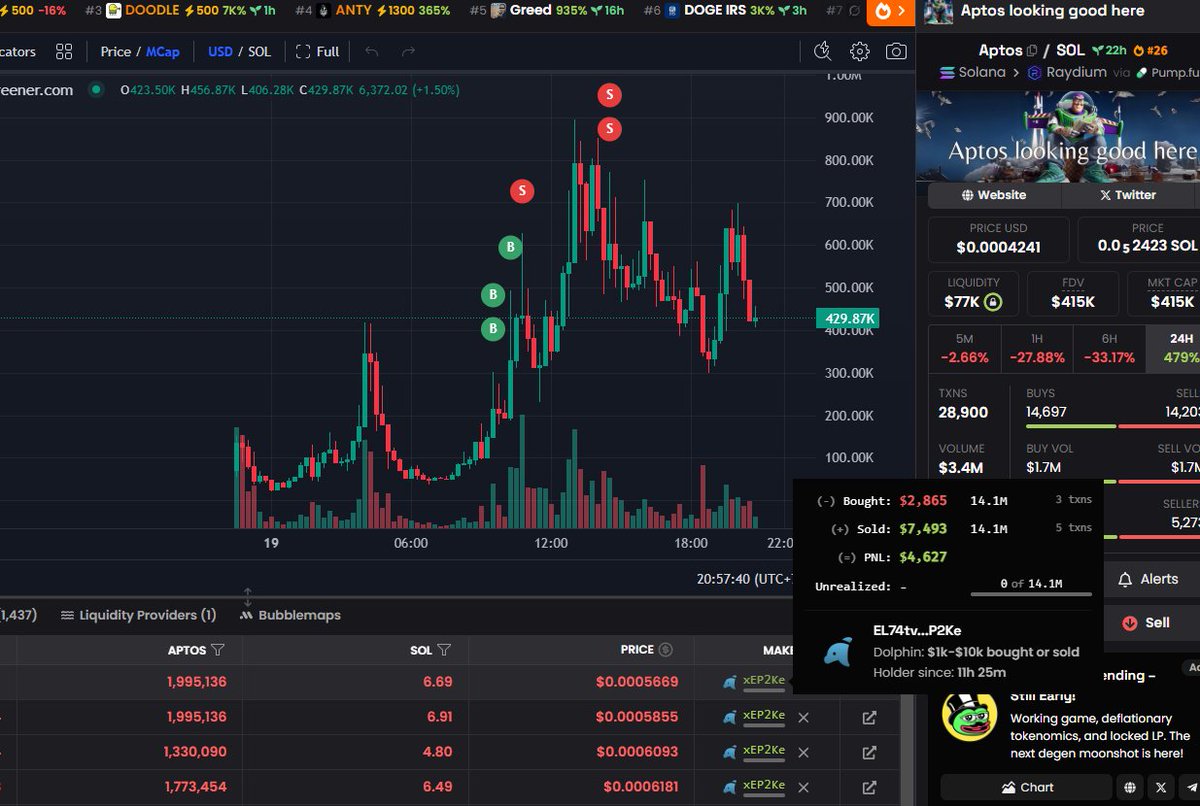Open the ad's Chart button

[1026, 787]
